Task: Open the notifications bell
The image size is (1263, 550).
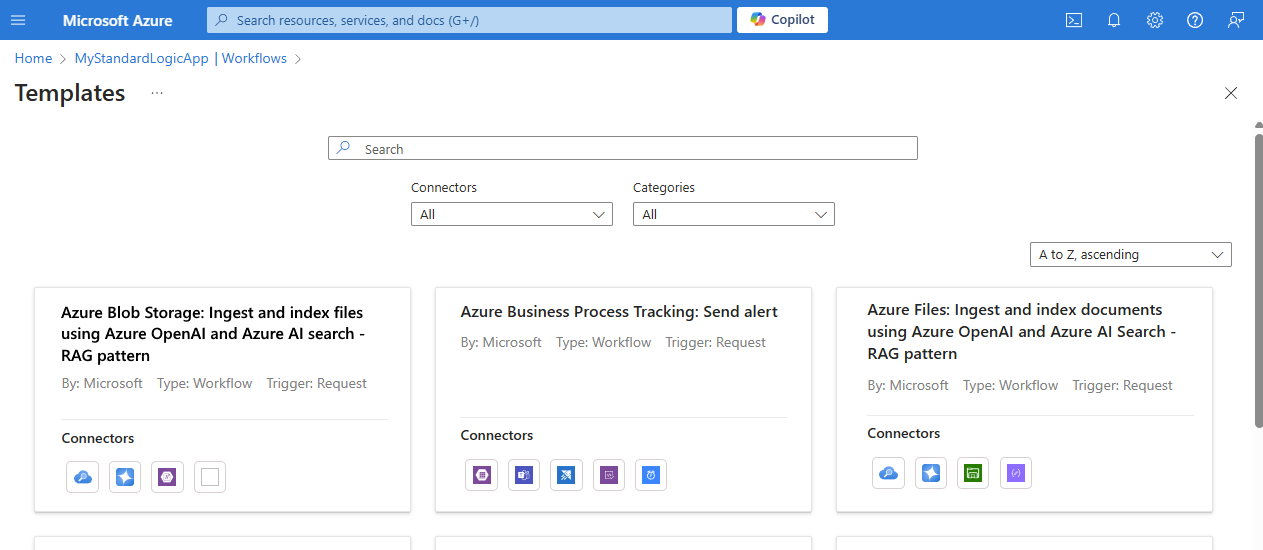Action: 1114,20
